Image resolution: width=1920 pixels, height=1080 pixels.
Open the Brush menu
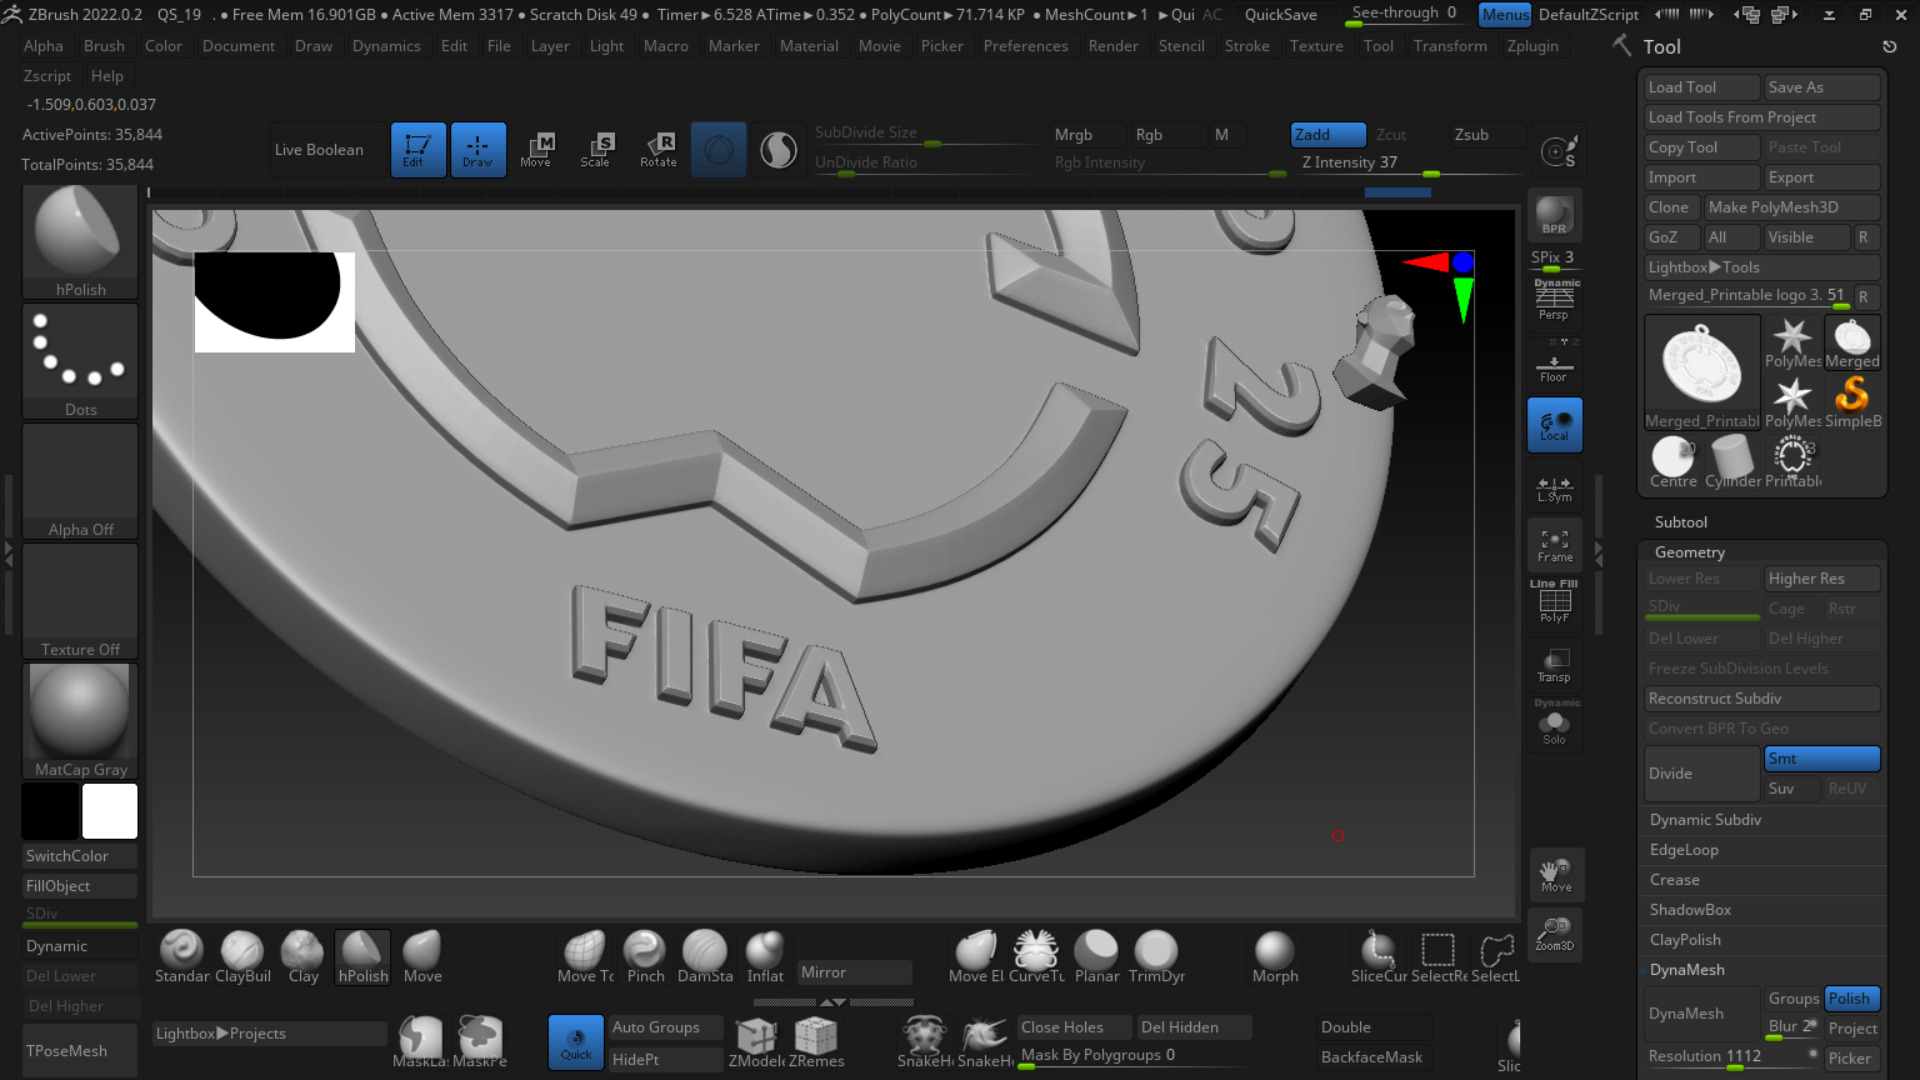[x=104, y=46]
